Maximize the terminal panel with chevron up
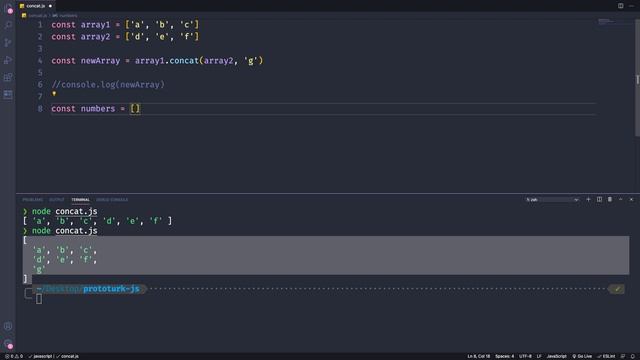Image resolution: width=640 pixels, height=360 pixels. pyautogui.click(x=620, y=200)
